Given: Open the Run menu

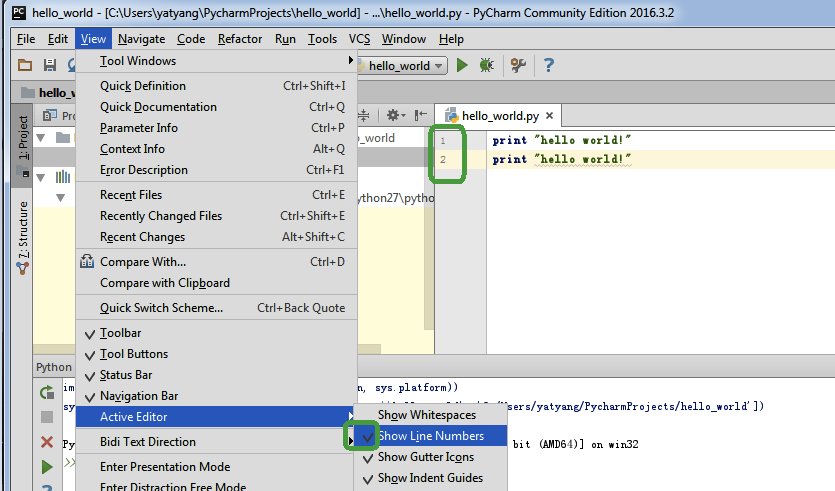Looking at the screenshot, I should [285, 39].
